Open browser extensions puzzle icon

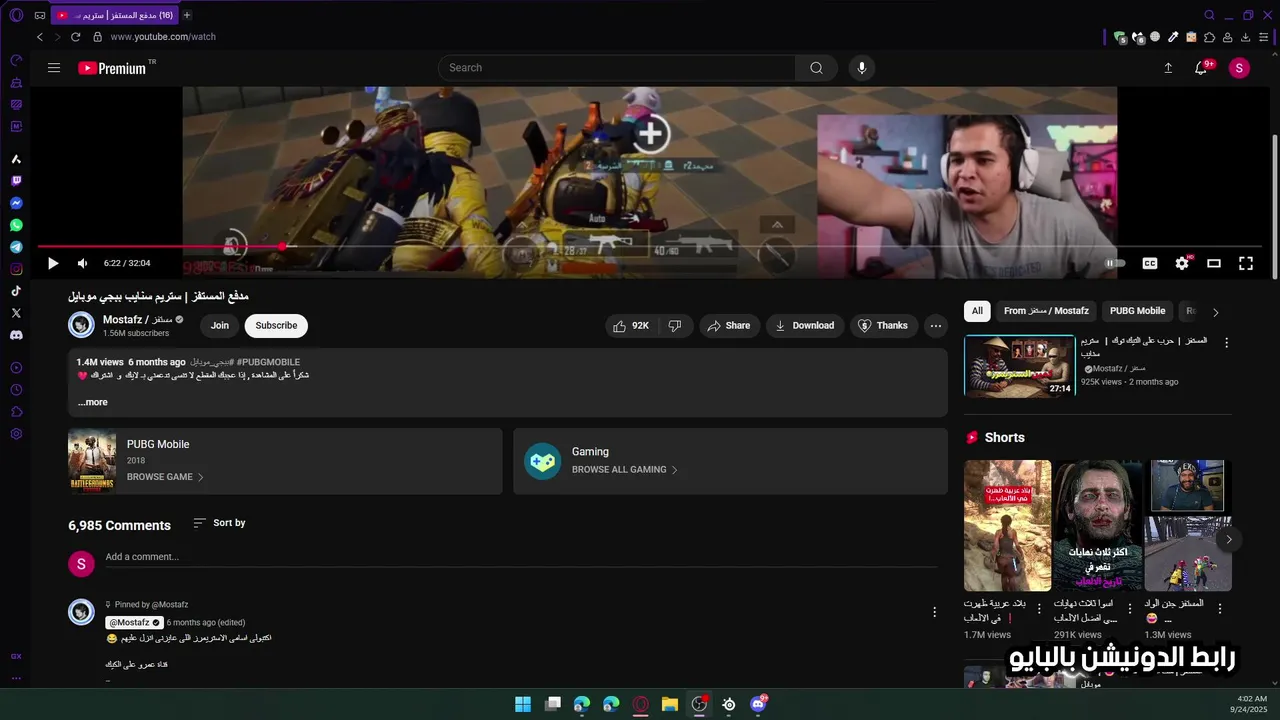pos(1210,37)
